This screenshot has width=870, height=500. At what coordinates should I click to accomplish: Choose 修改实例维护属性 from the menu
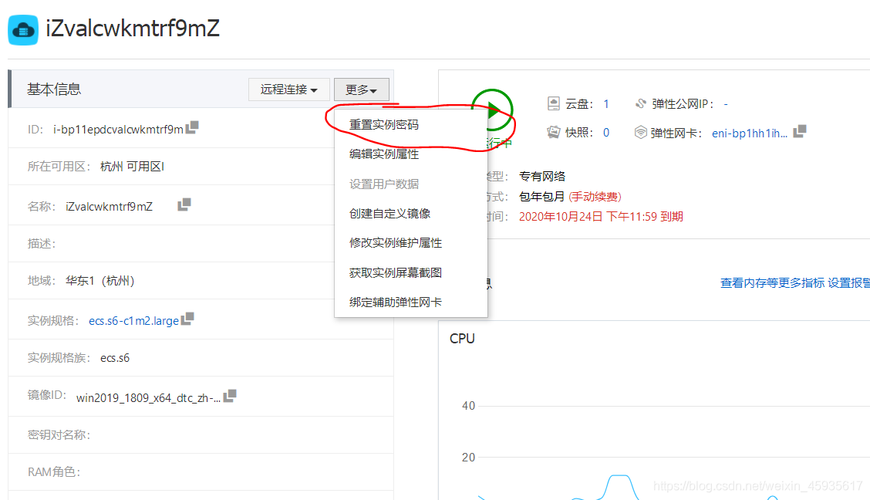tap(395, 243)
